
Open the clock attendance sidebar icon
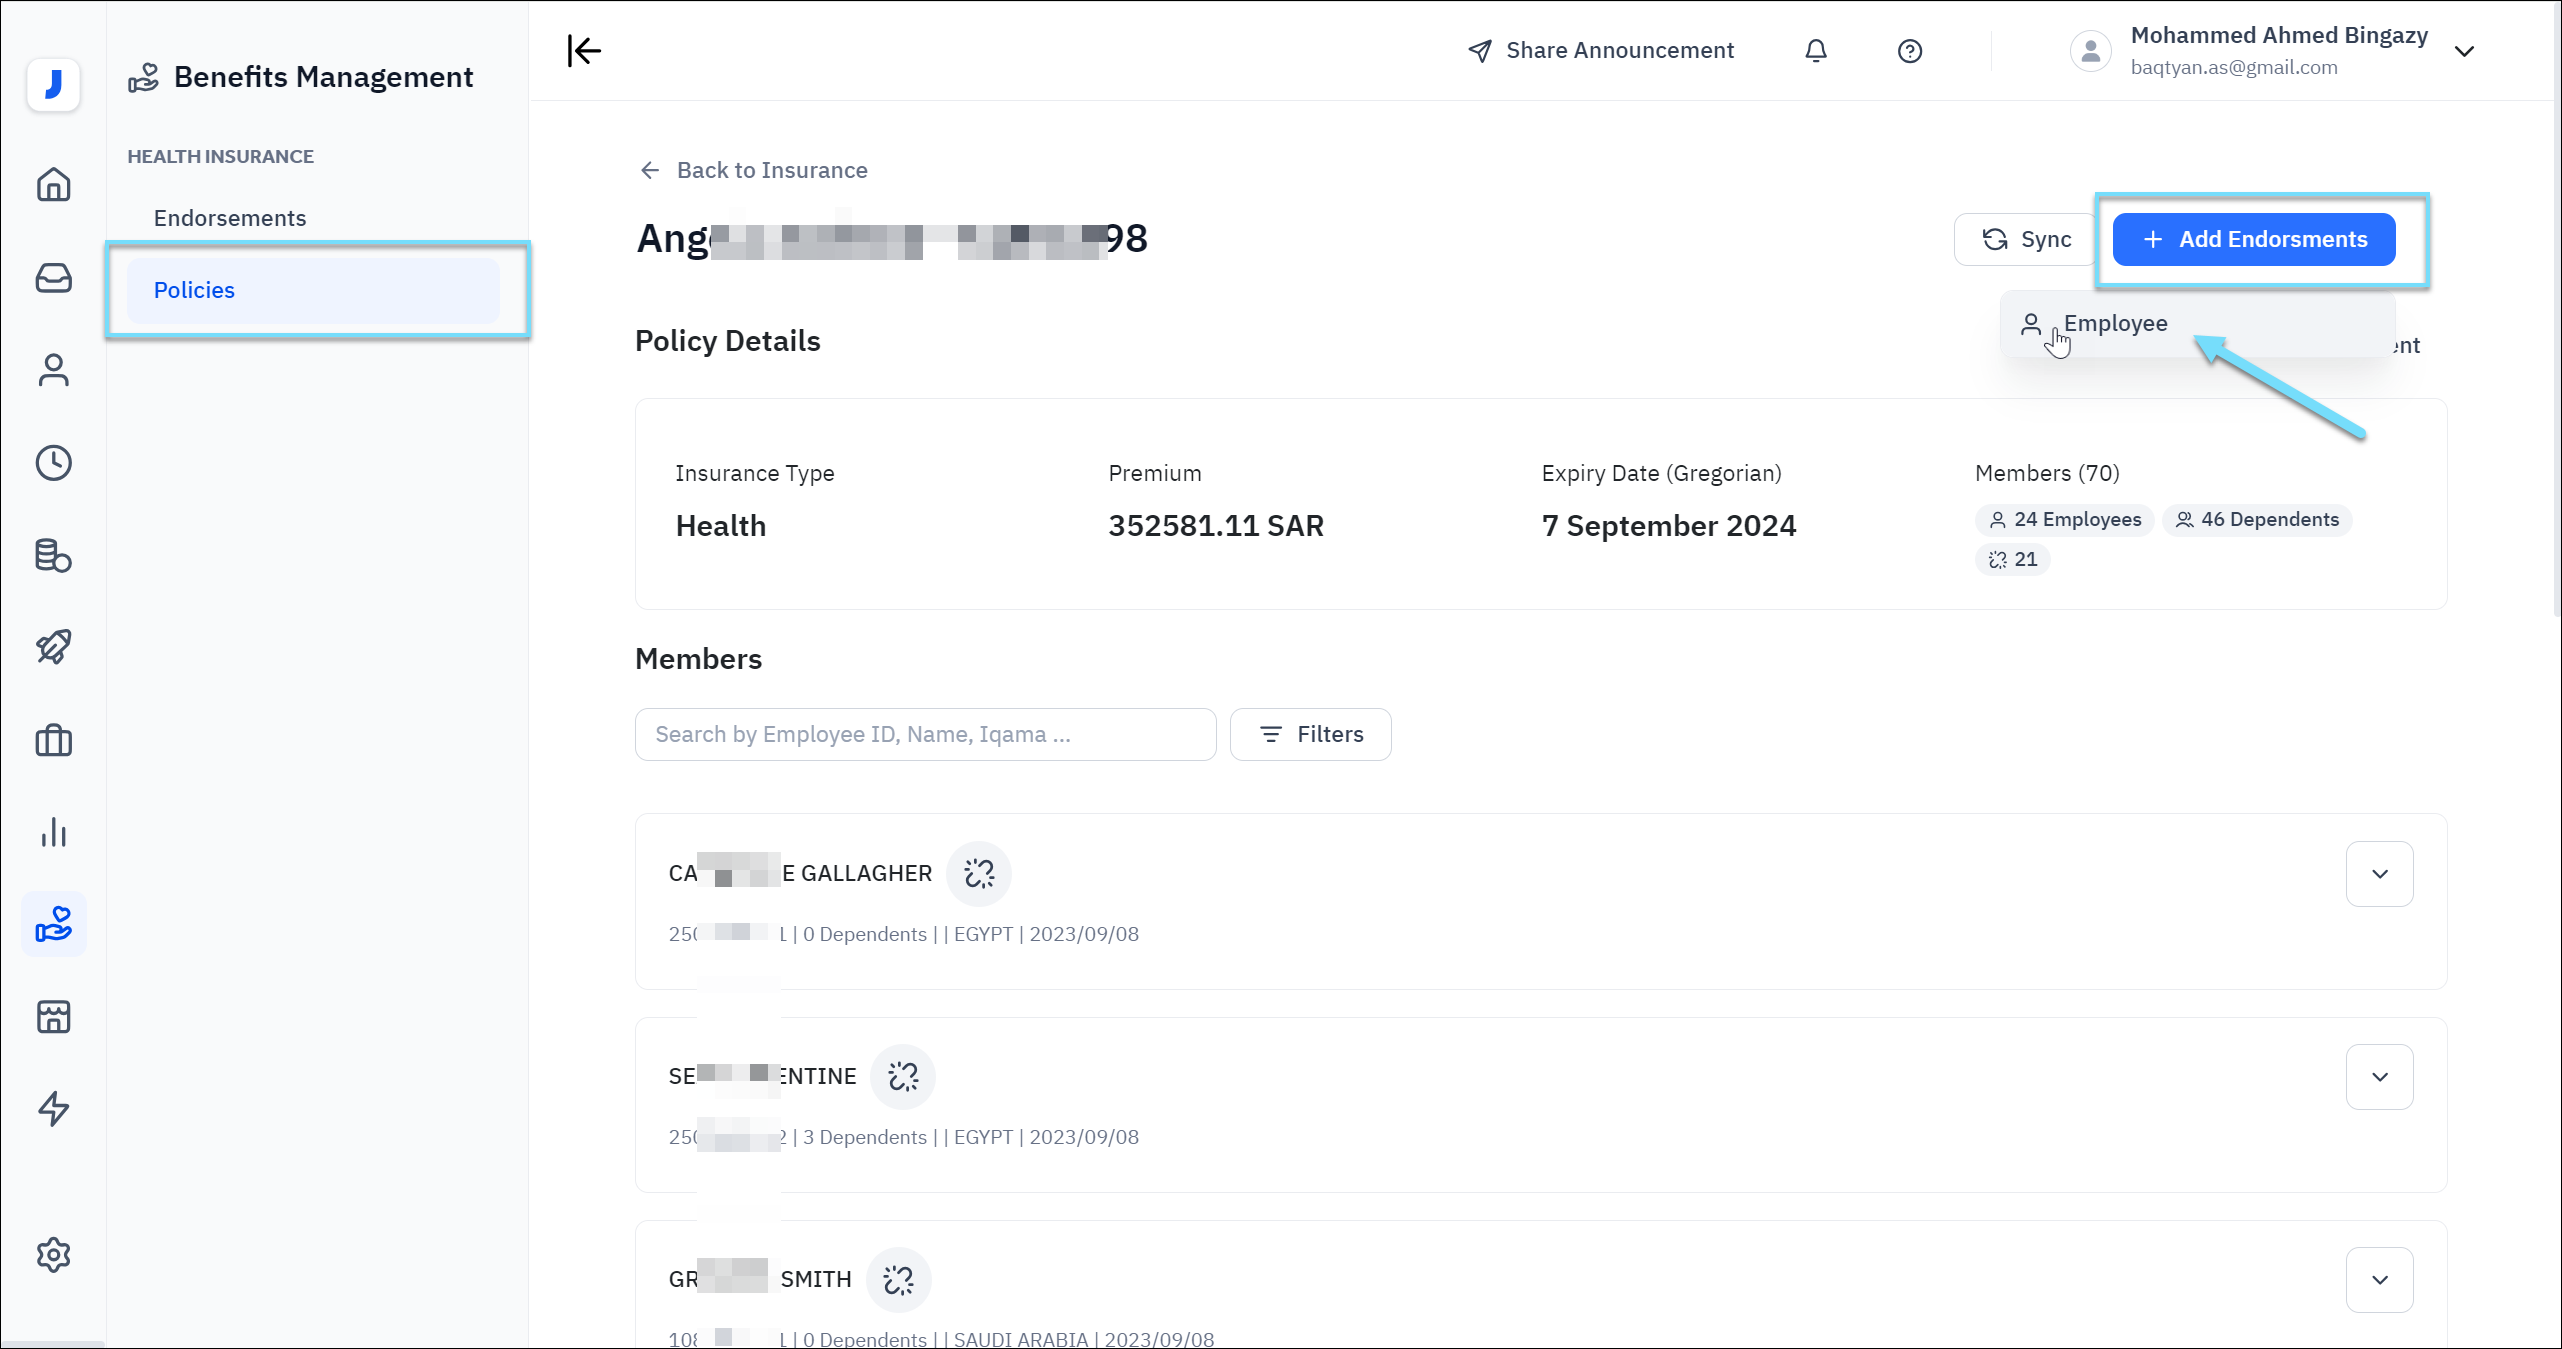click(x=53, y=463)
